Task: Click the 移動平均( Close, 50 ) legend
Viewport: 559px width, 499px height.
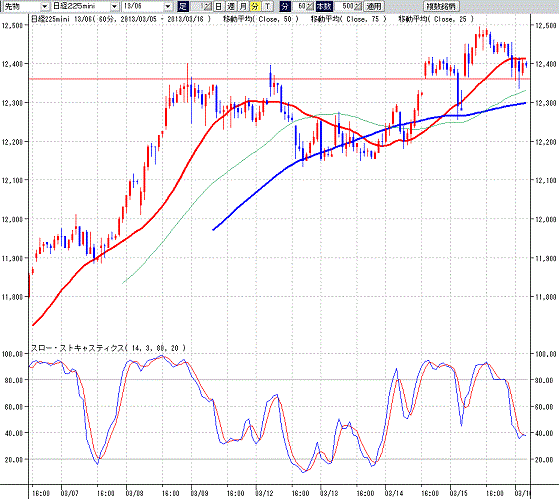Action: (261, 19)
